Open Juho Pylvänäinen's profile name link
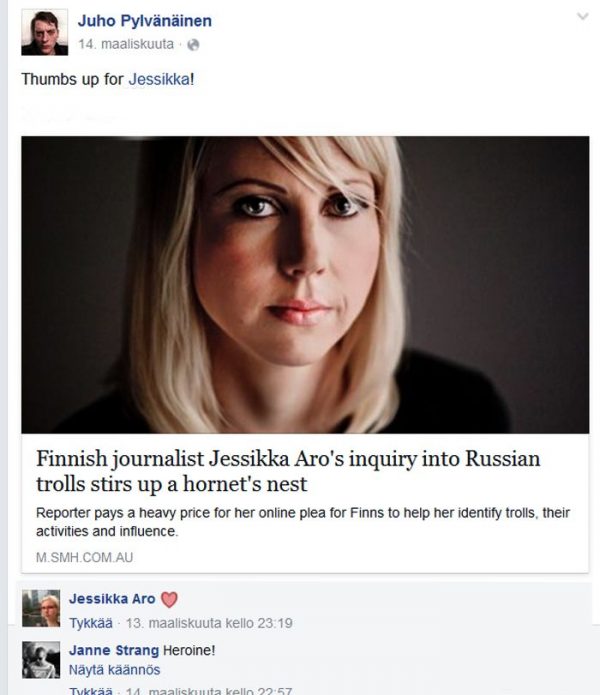 144,21
